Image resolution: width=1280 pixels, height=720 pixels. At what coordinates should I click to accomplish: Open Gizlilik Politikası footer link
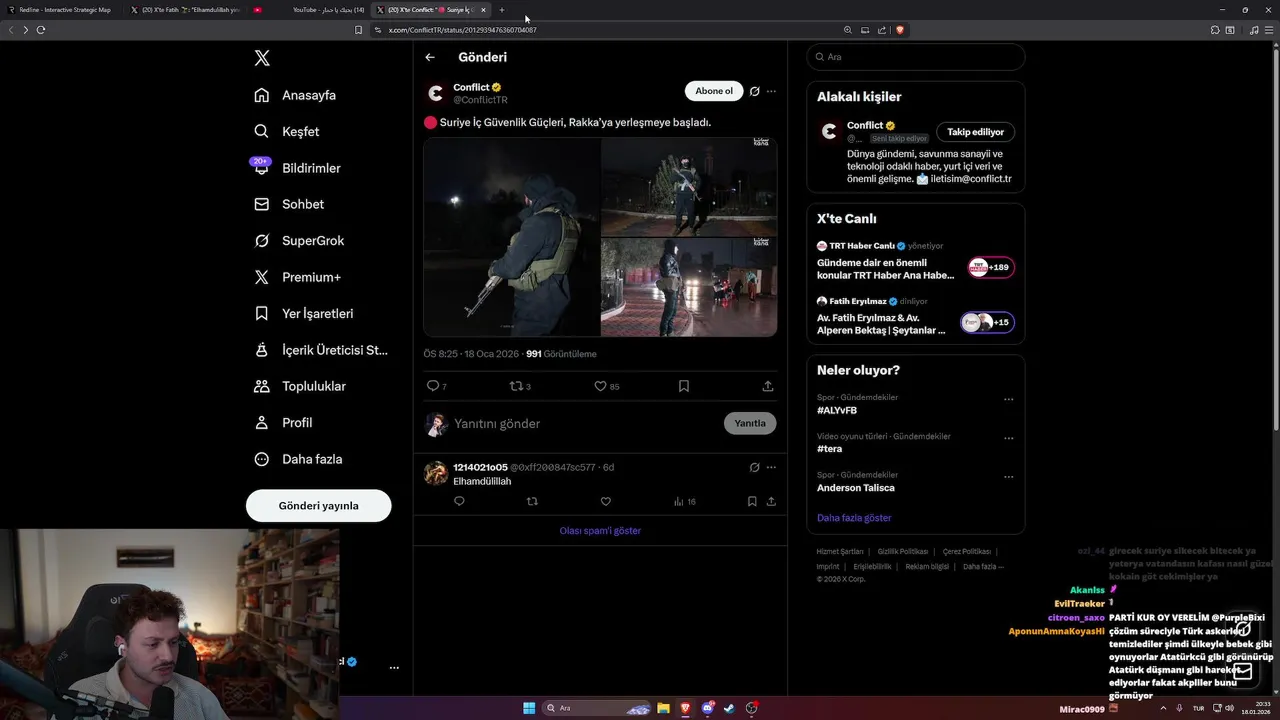pyautogui.click(x=903, y=552)
